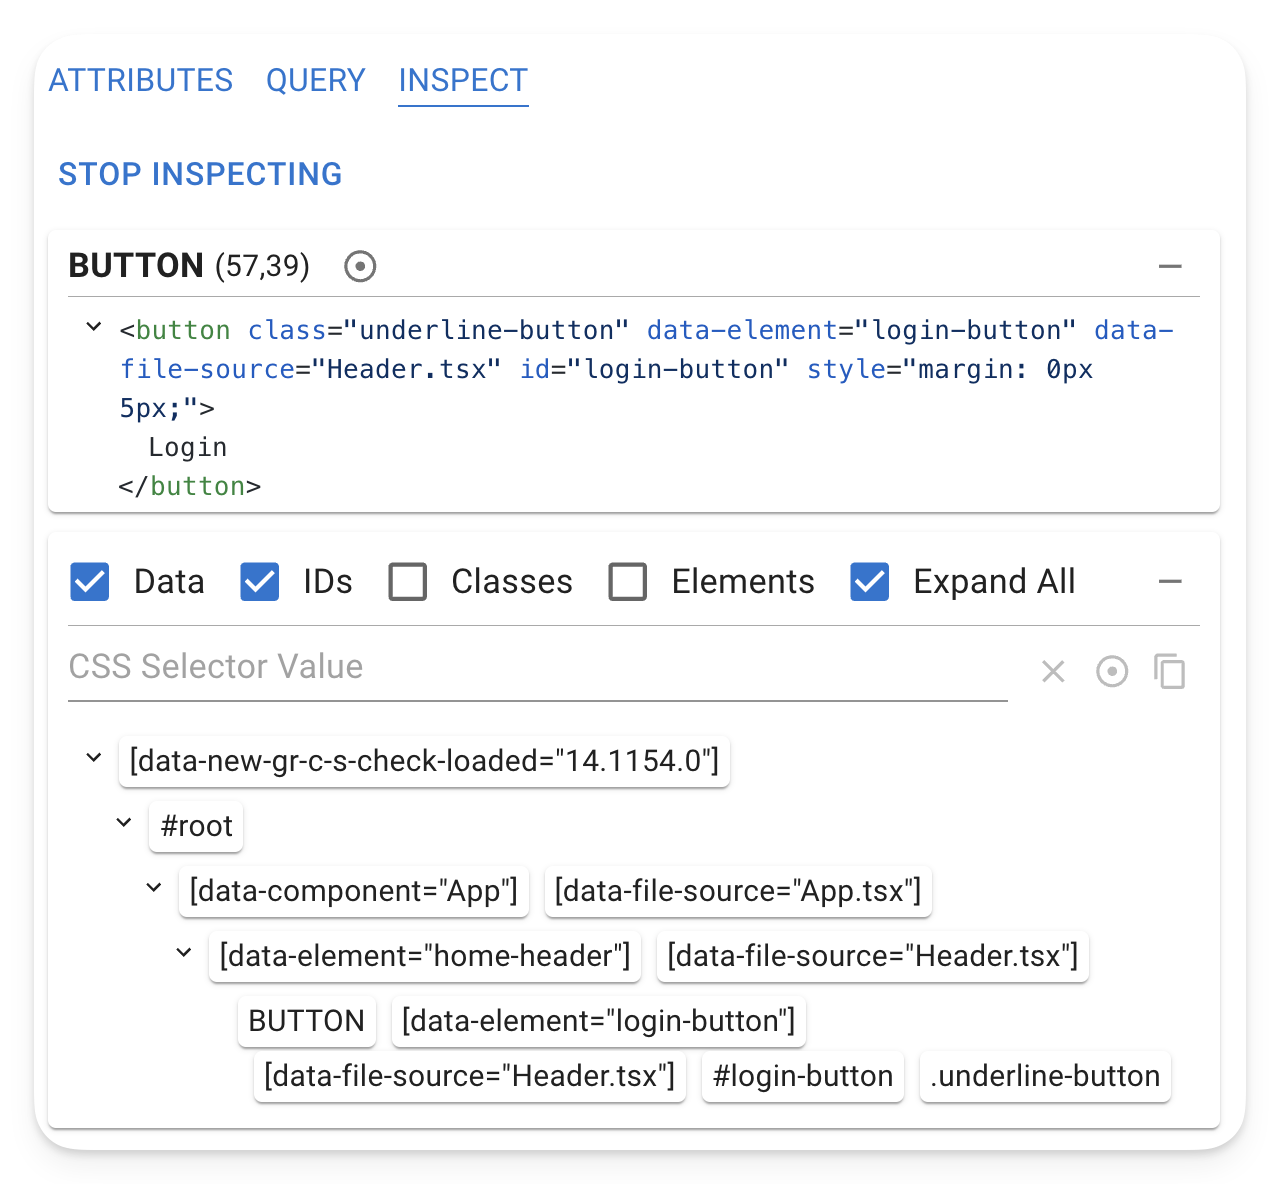This screenshot has height=1184, width=1280.
Task: Collapse the data-component App tree node
Action: pyautogui.click(x=154, y=888)
